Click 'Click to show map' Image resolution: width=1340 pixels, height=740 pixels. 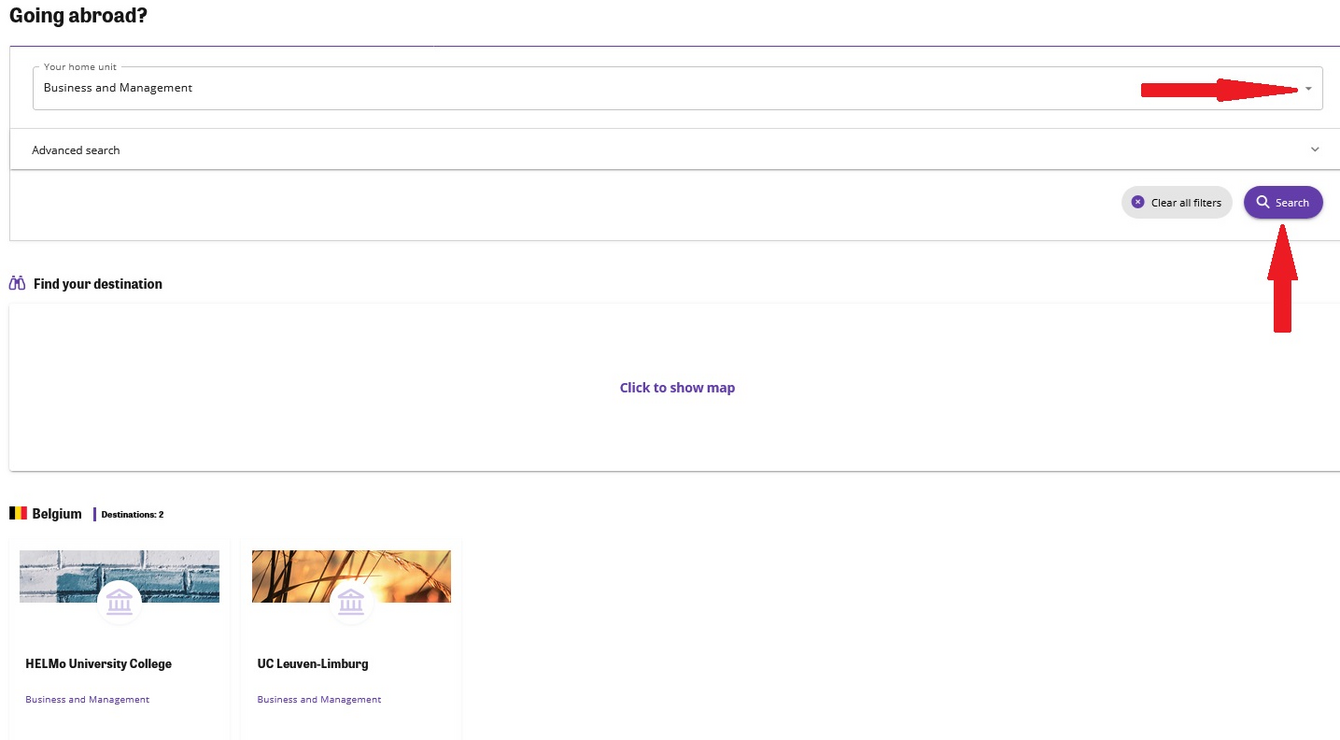pyautogui.click(x=677, y=388)
